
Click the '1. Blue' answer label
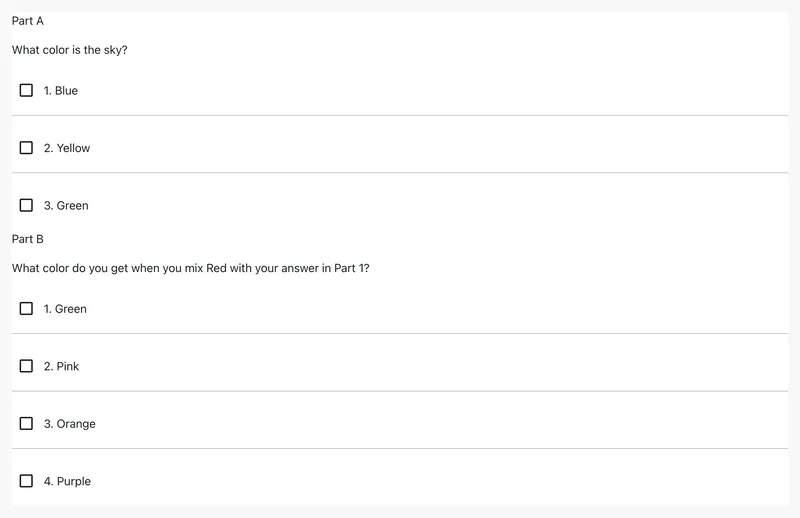click(61, 91)
